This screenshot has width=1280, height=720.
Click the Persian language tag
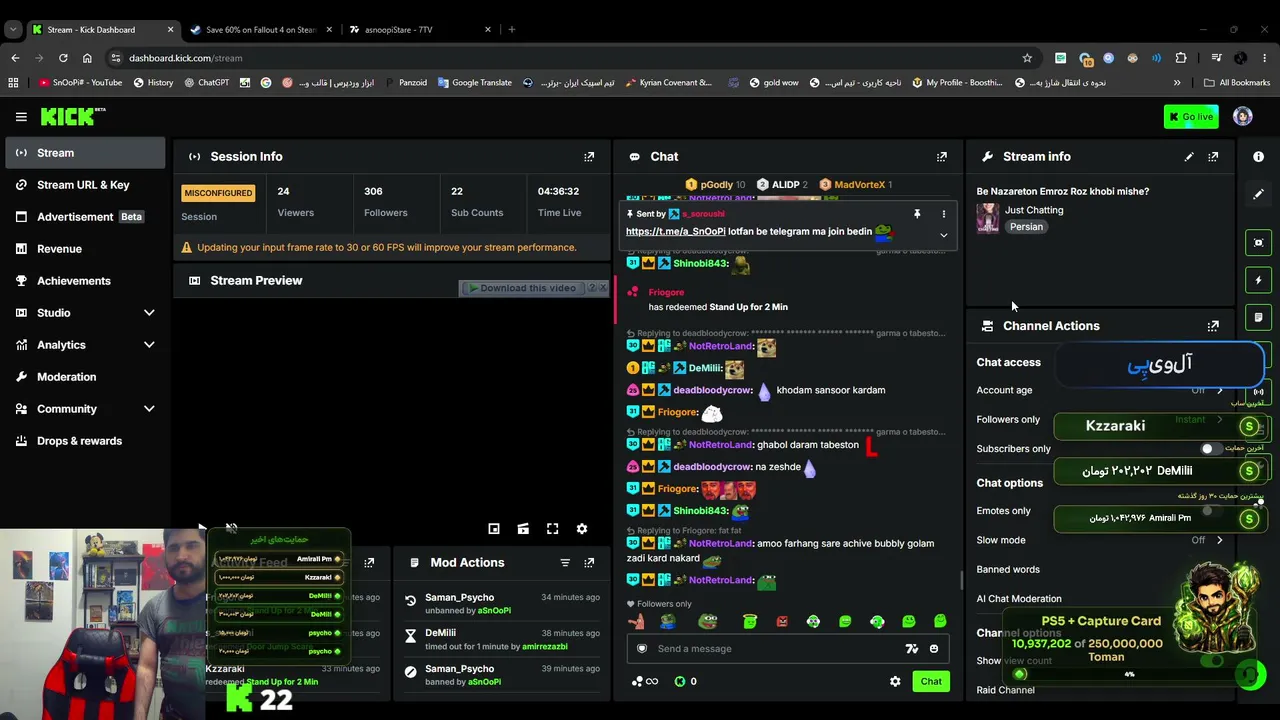pos(1026,227)
